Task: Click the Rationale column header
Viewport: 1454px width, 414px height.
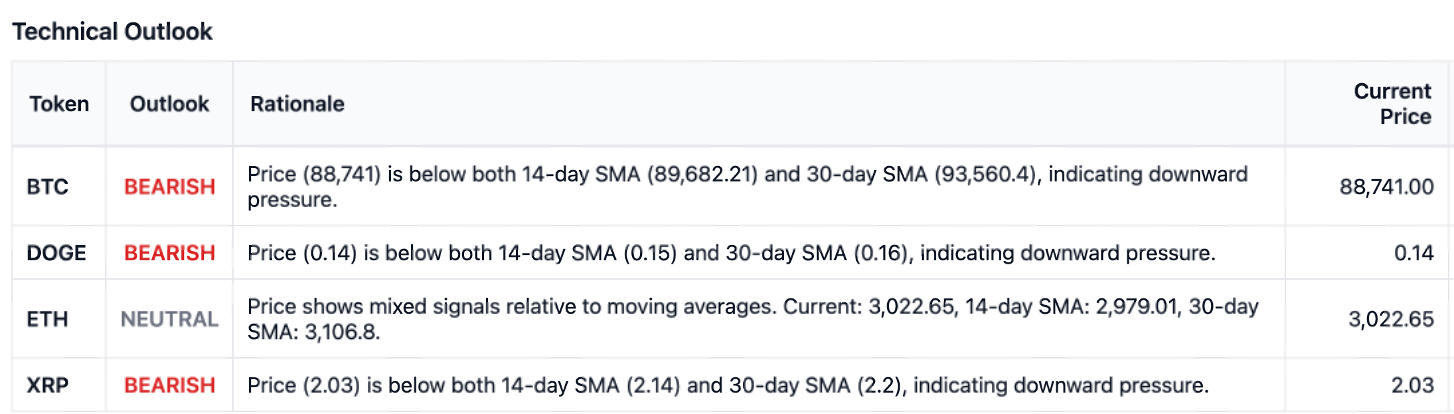Action: pos(297,104)
